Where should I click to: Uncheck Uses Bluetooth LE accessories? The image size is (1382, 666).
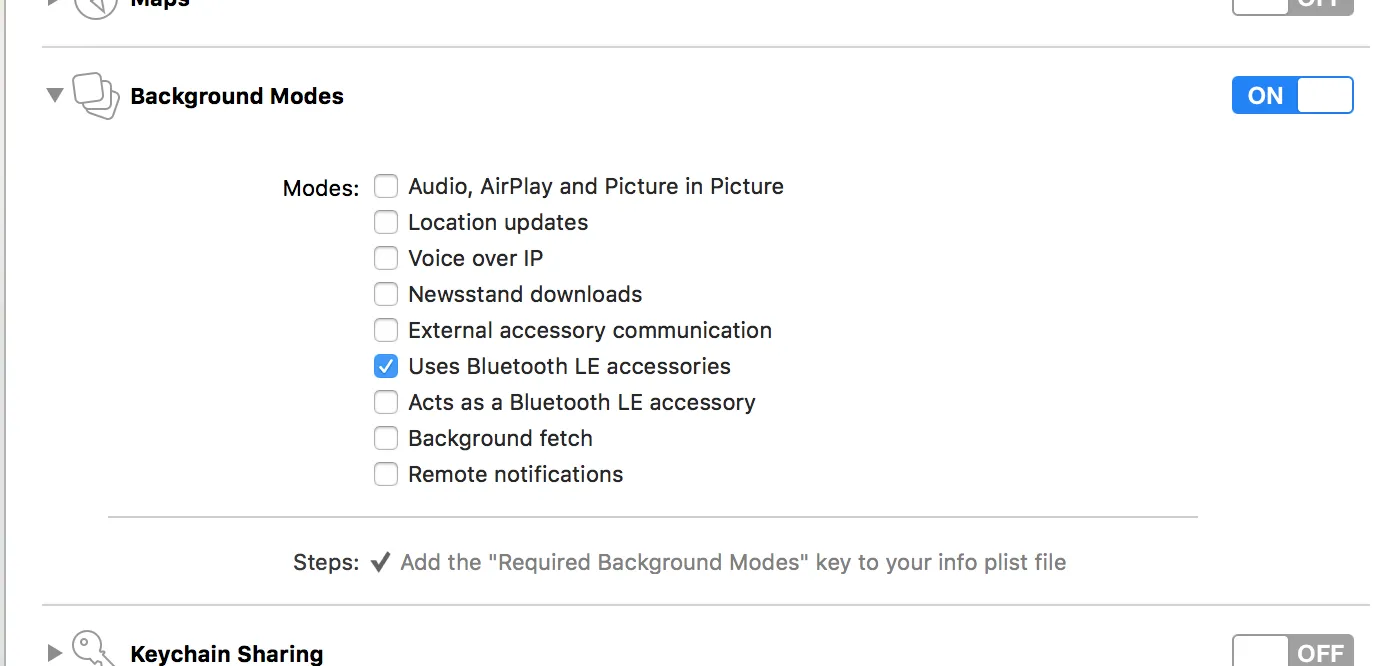pyautogui.click(x=386, y=367)
